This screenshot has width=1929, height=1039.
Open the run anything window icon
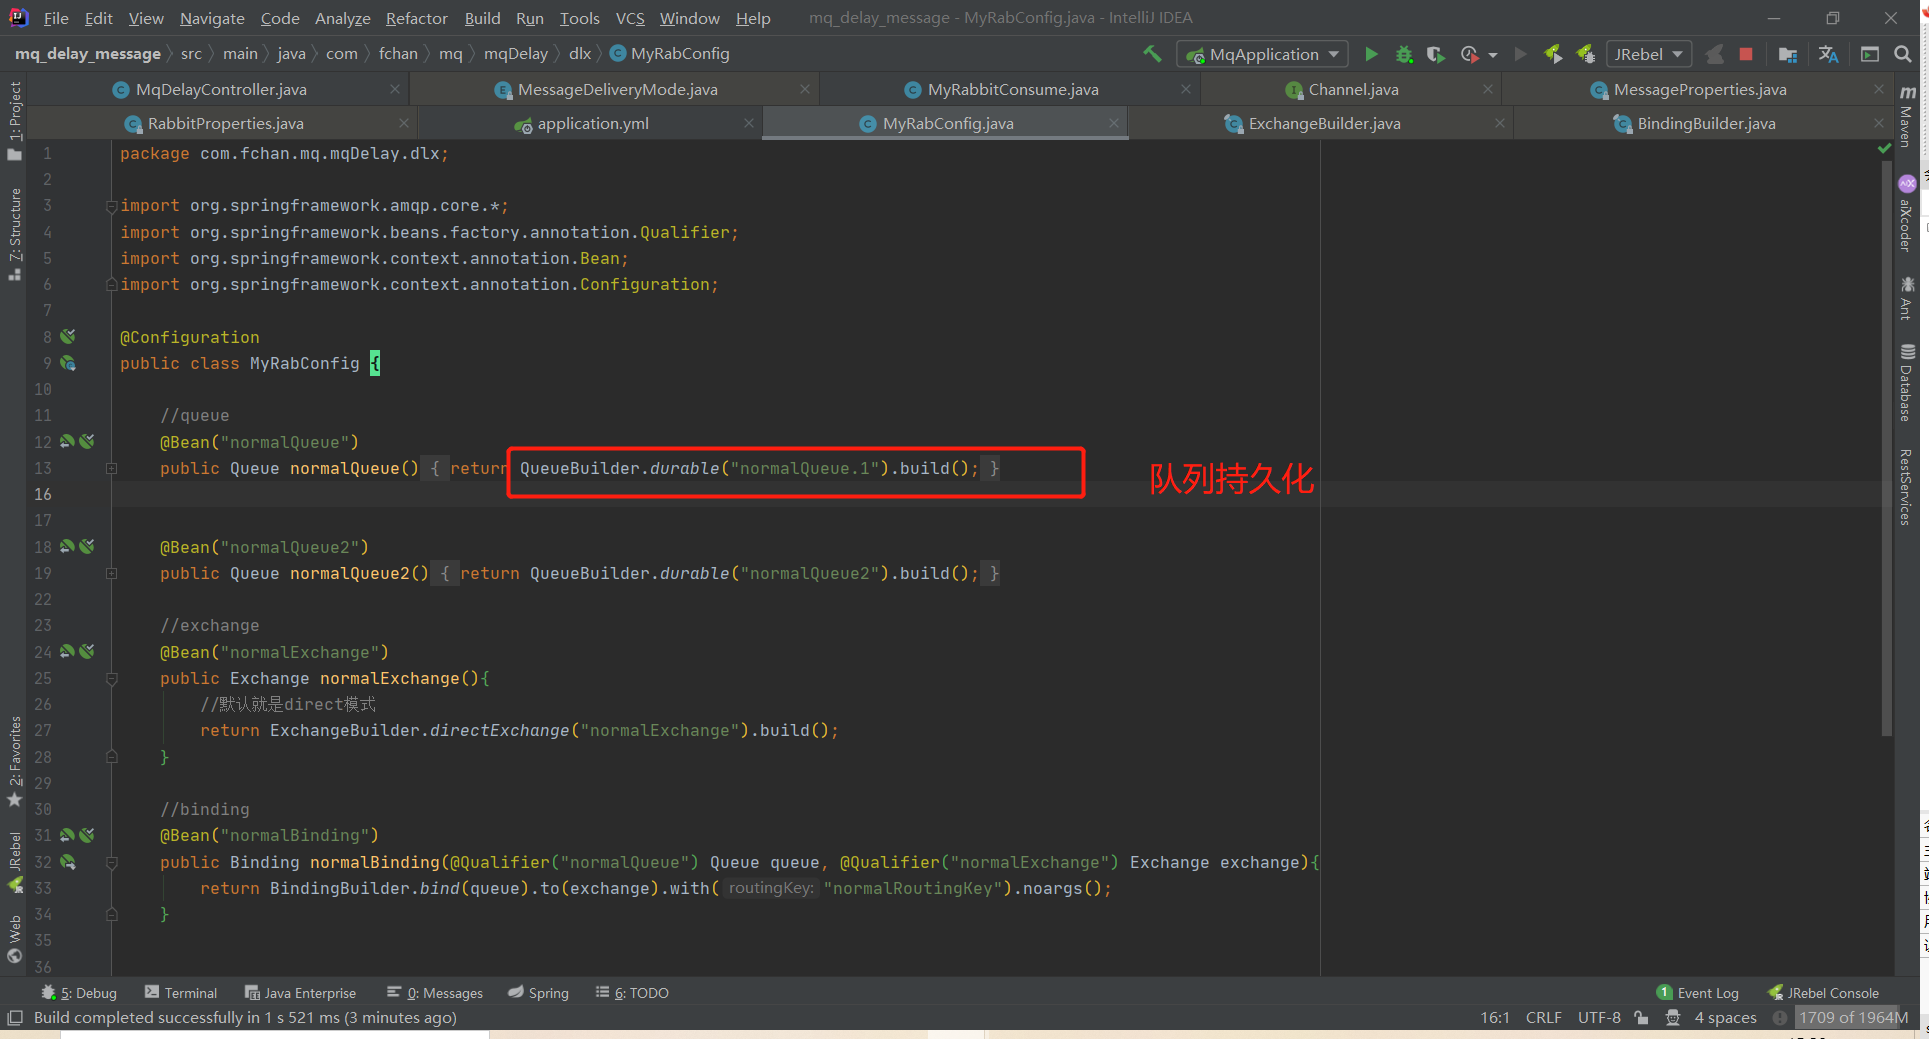[1869, 54]
